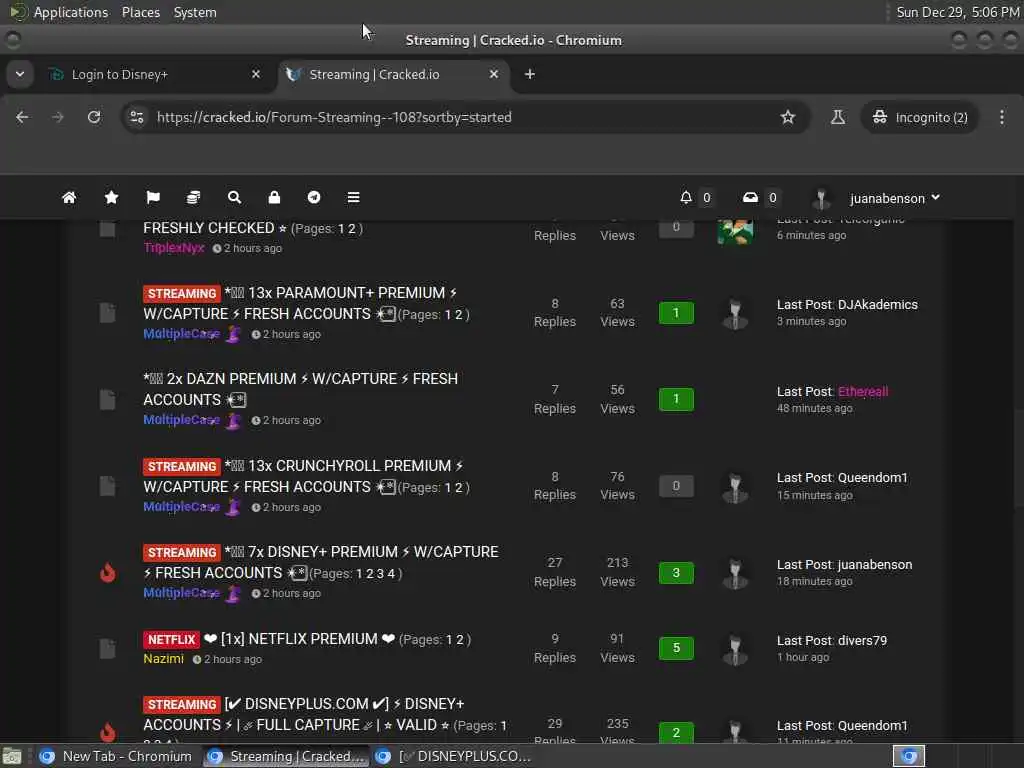Open 7x DISNEY+ PREMIUM thread

[x=321, y=562]
